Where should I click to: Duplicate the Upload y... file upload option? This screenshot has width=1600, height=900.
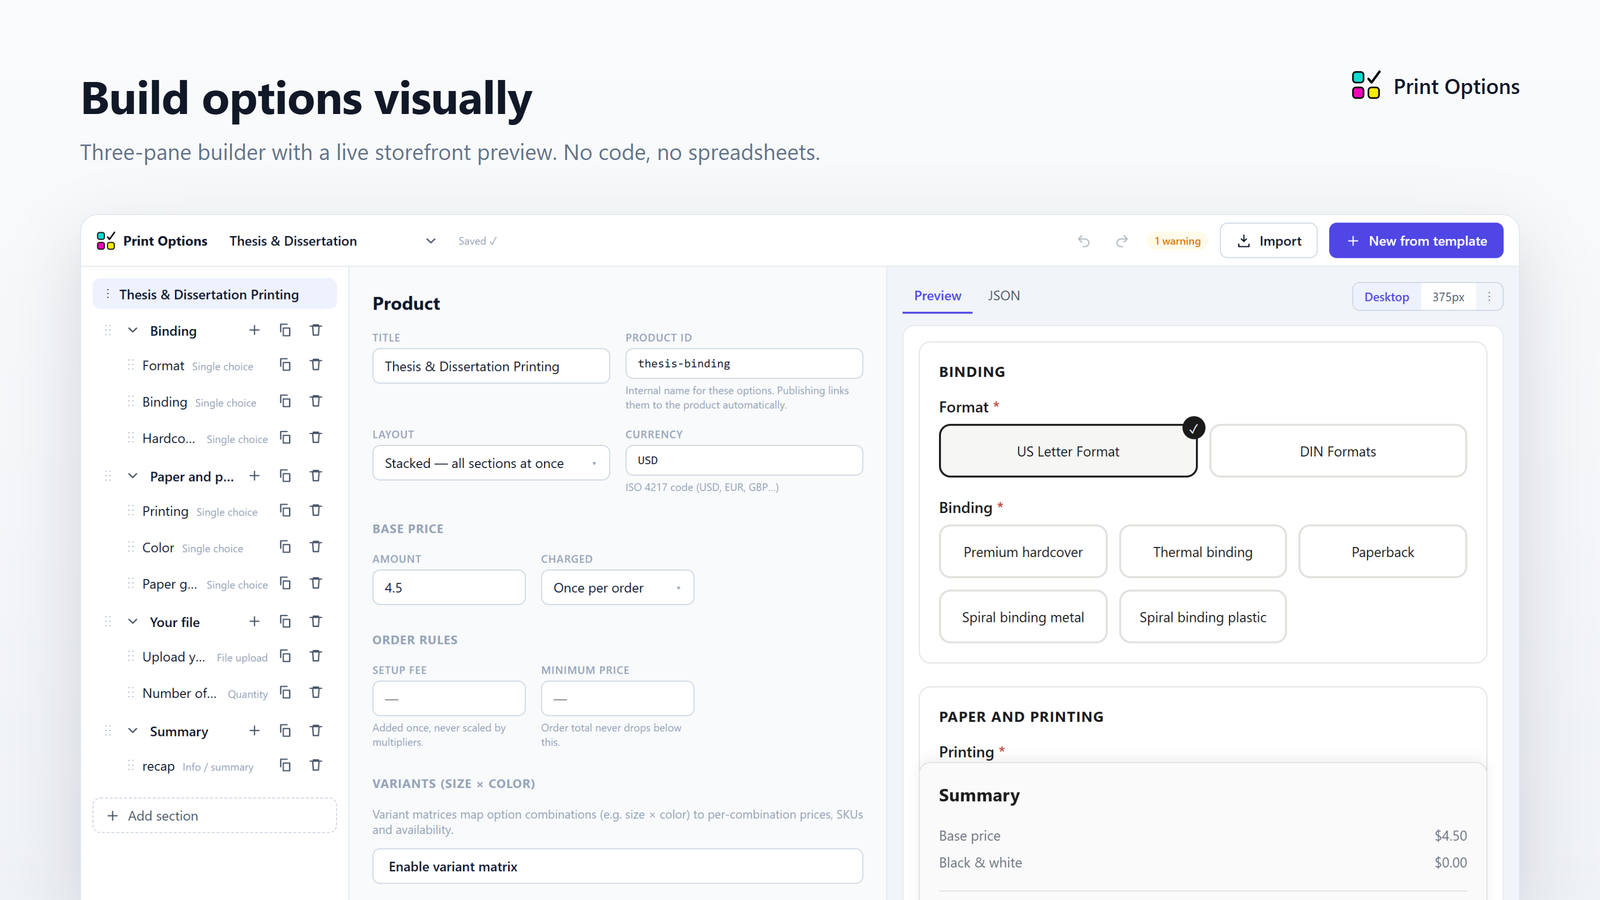pyautogui.click(x=285, y=656)
